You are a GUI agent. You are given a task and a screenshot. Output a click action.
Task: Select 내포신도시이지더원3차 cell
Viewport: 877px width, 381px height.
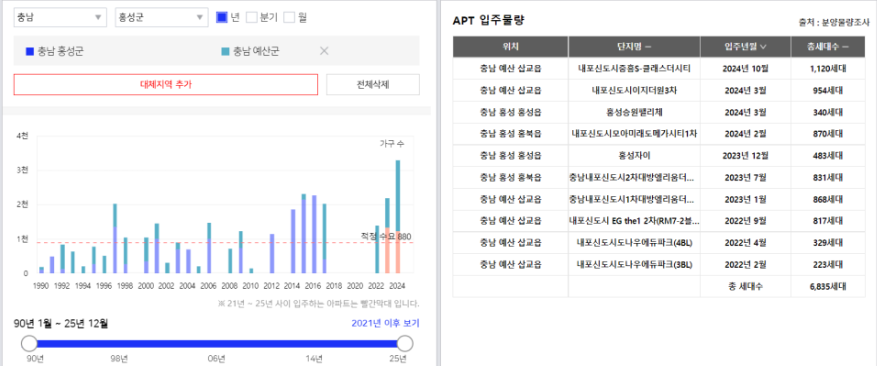point(634,90)
